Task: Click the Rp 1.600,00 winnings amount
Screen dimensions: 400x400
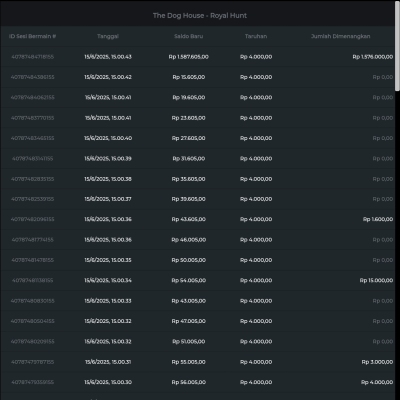Action: click(378, 219)
